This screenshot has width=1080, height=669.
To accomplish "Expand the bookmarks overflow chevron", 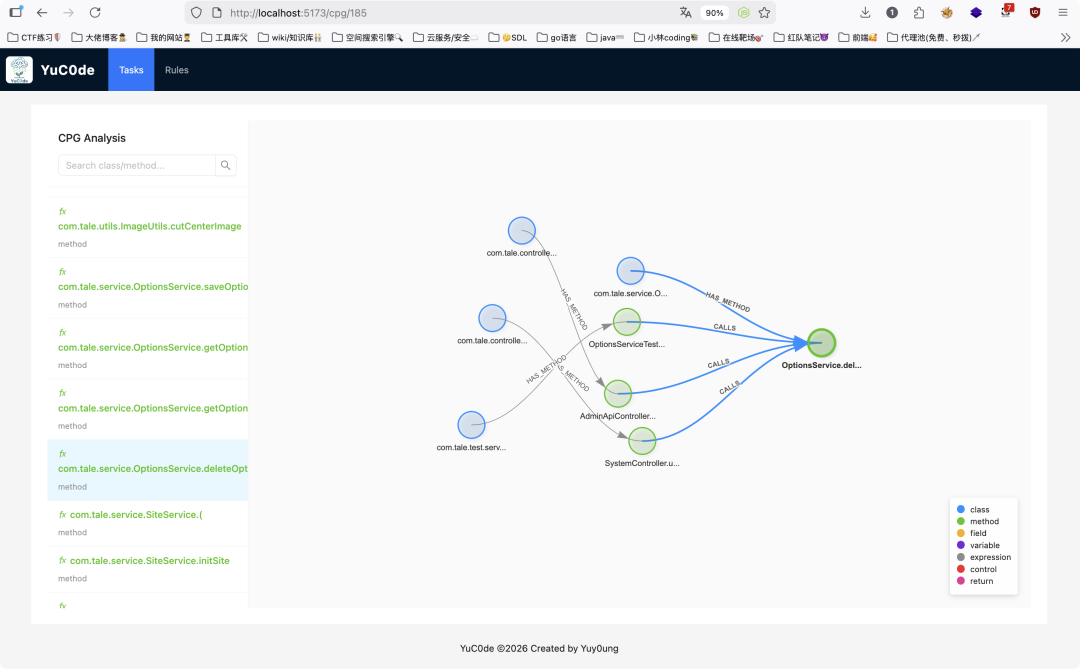I will tap(1065, 38).
